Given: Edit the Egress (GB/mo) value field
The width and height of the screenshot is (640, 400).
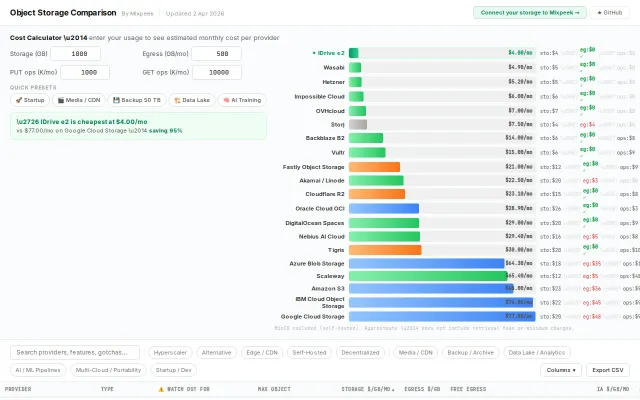Looking at the screenshot, I should click(216, 53).
